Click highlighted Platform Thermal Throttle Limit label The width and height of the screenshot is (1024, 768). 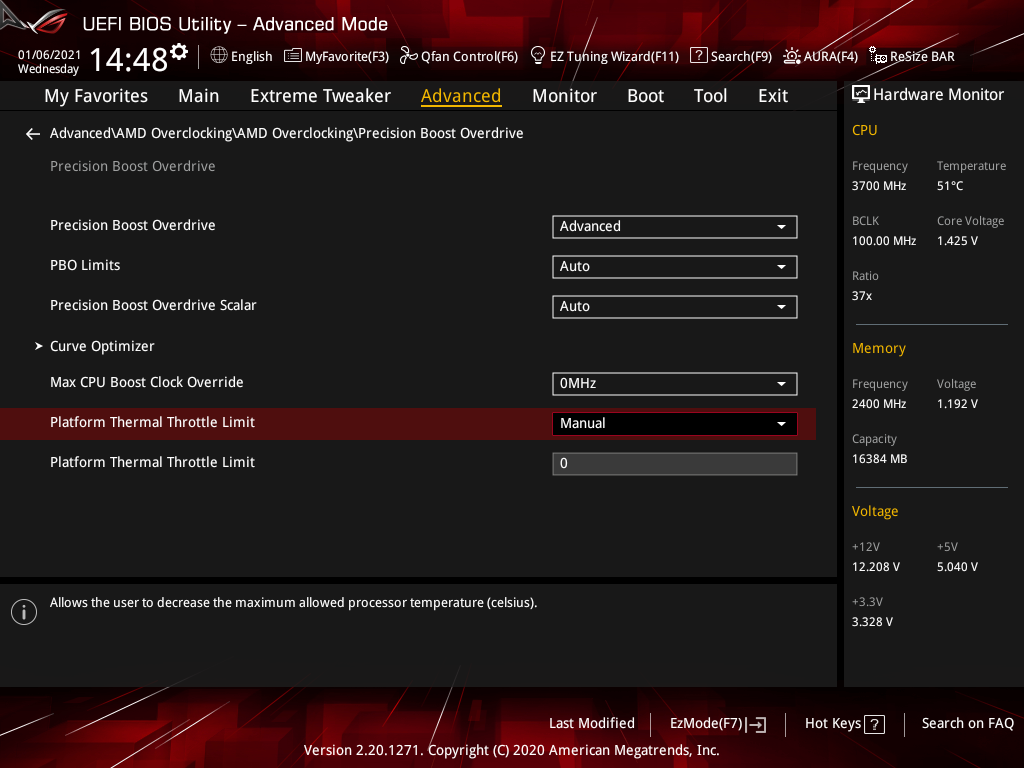pos(152,422)
